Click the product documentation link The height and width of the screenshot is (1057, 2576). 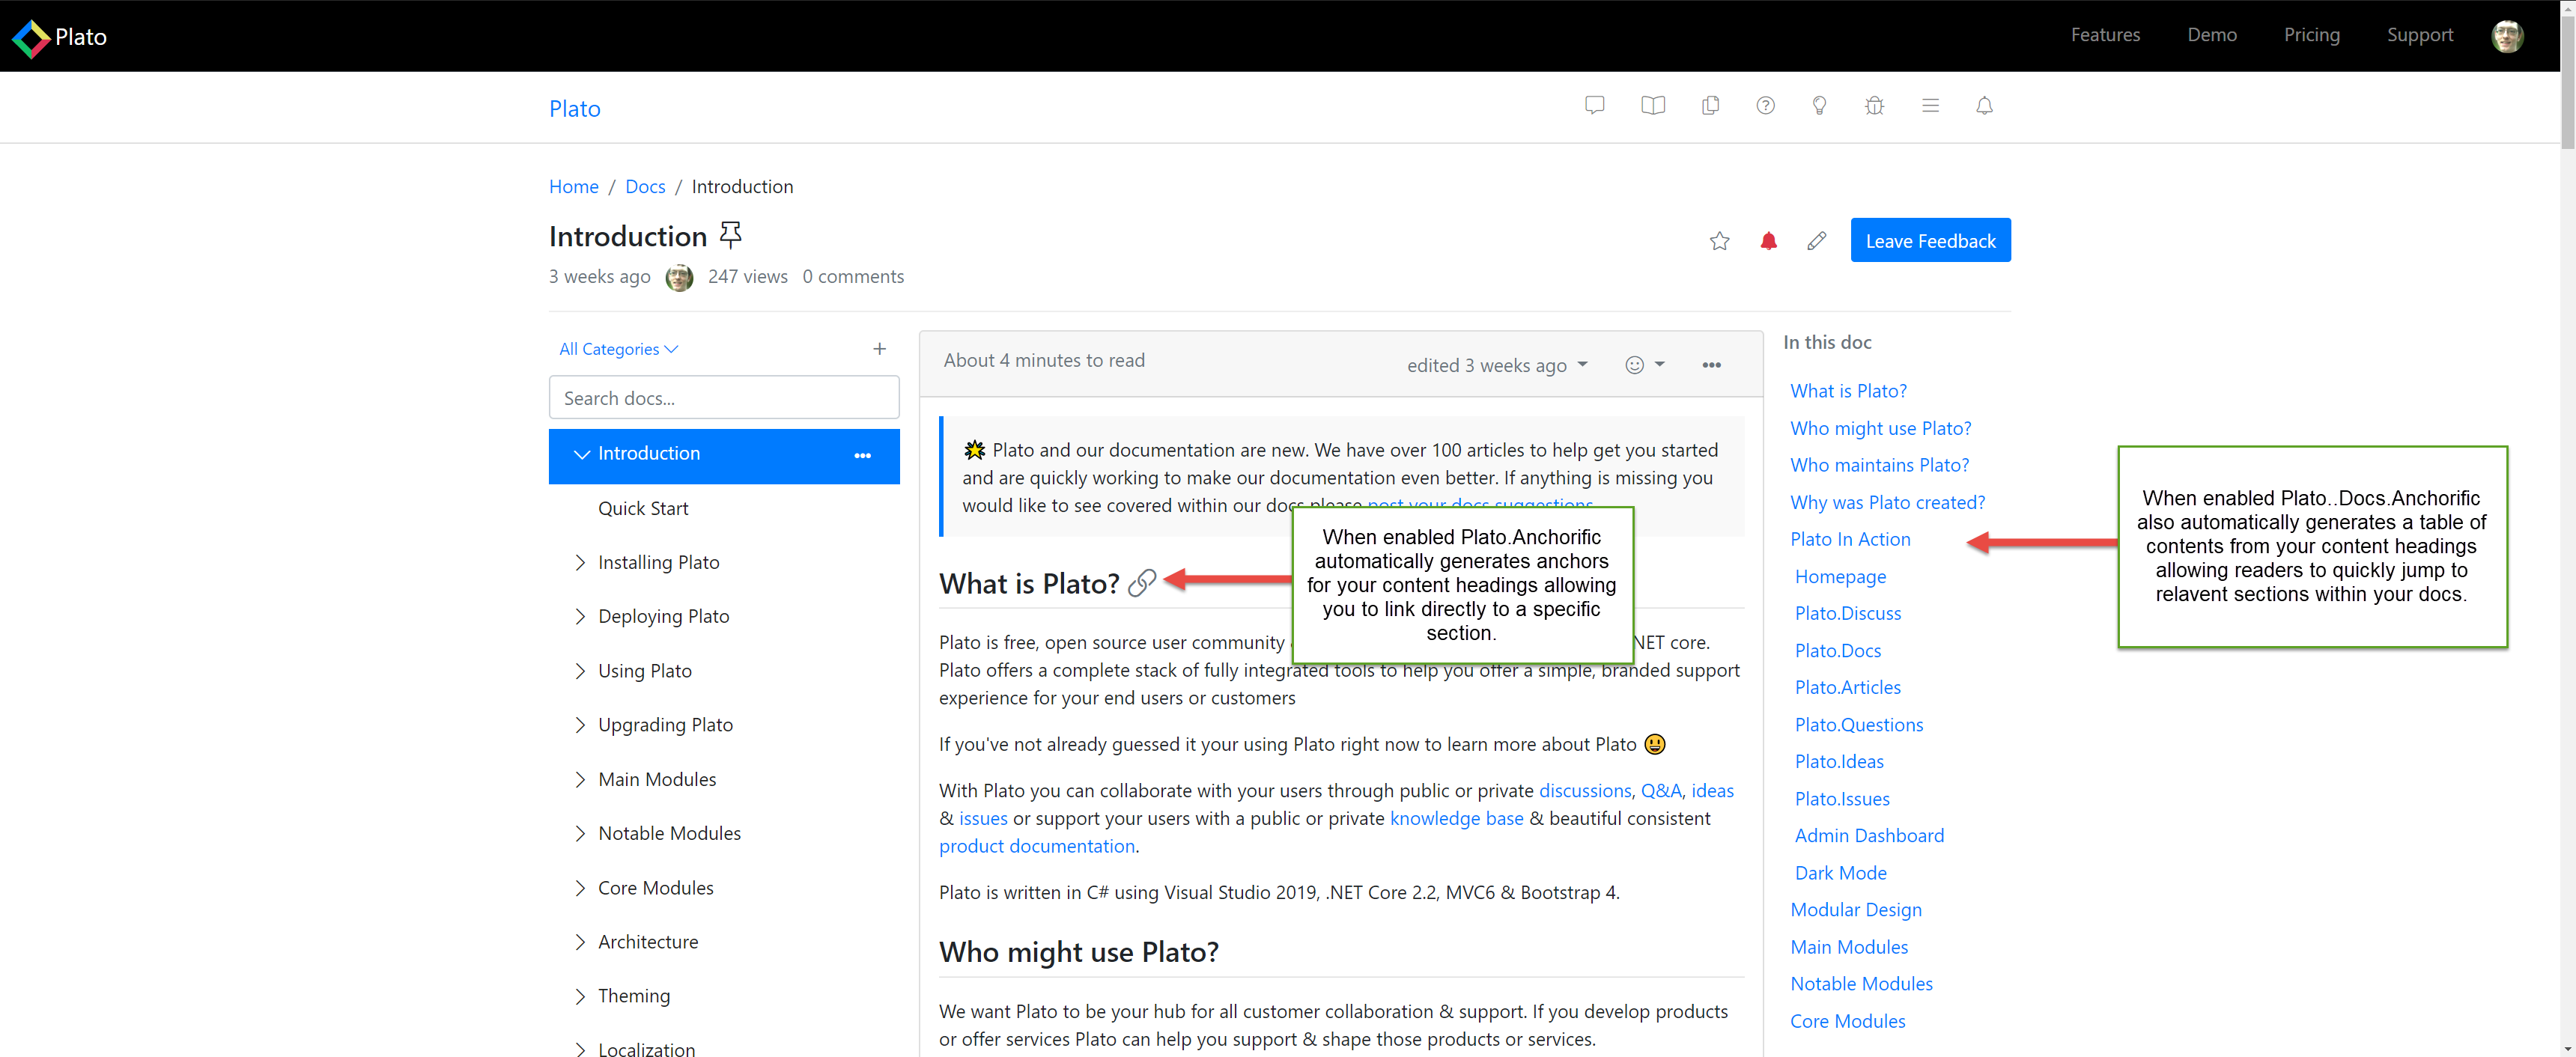coord(1037,847)
